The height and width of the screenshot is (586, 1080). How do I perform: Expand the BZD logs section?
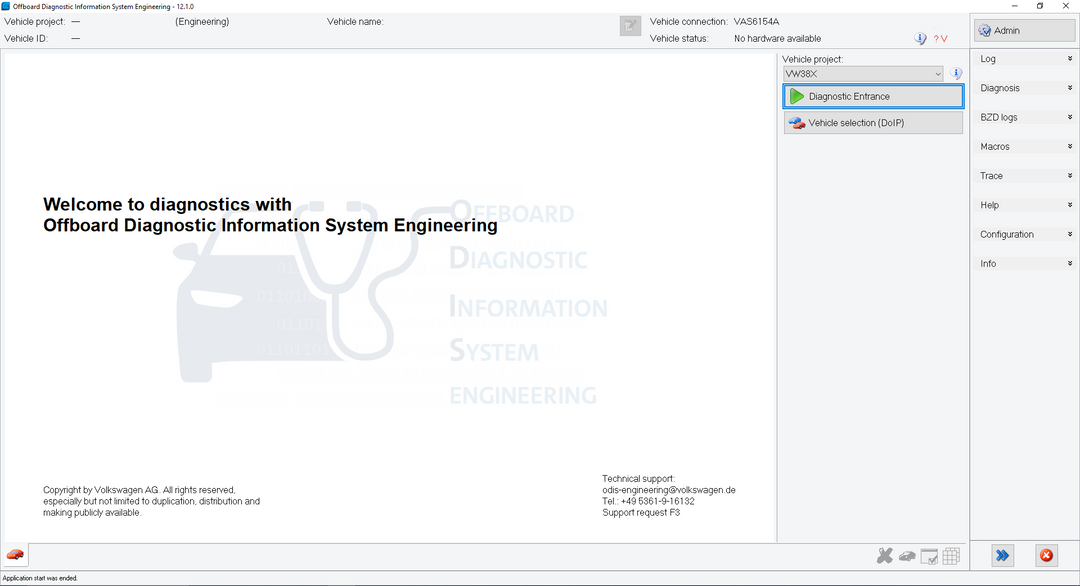click(1025, 117)
